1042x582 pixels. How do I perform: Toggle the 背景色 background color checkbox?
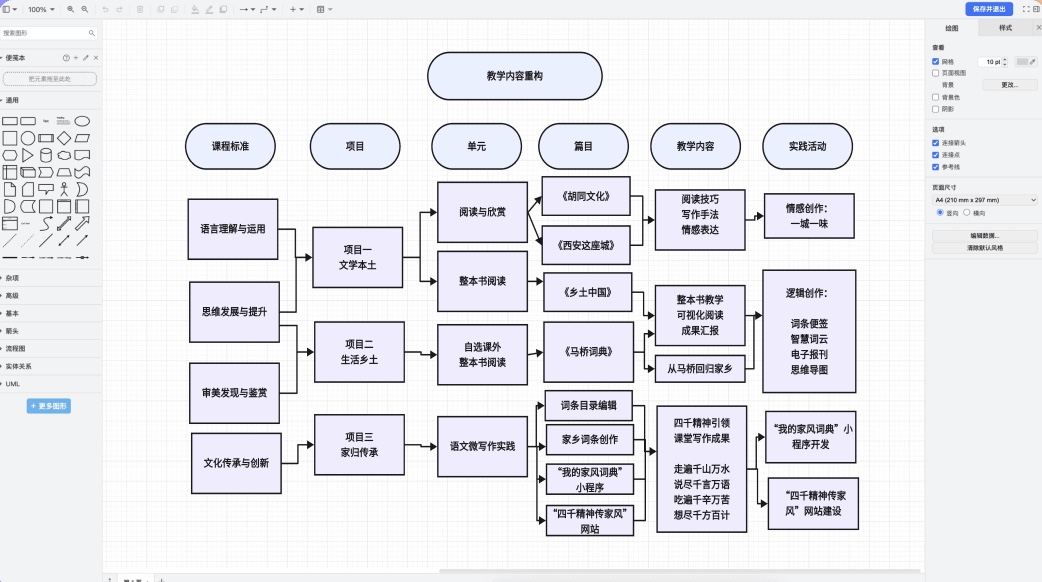(x=936, y=97)
